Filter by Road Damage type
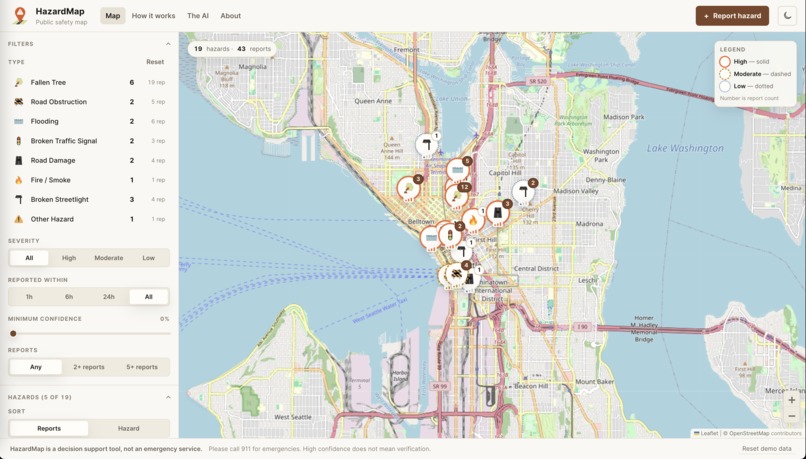 [x=89, y=160]
